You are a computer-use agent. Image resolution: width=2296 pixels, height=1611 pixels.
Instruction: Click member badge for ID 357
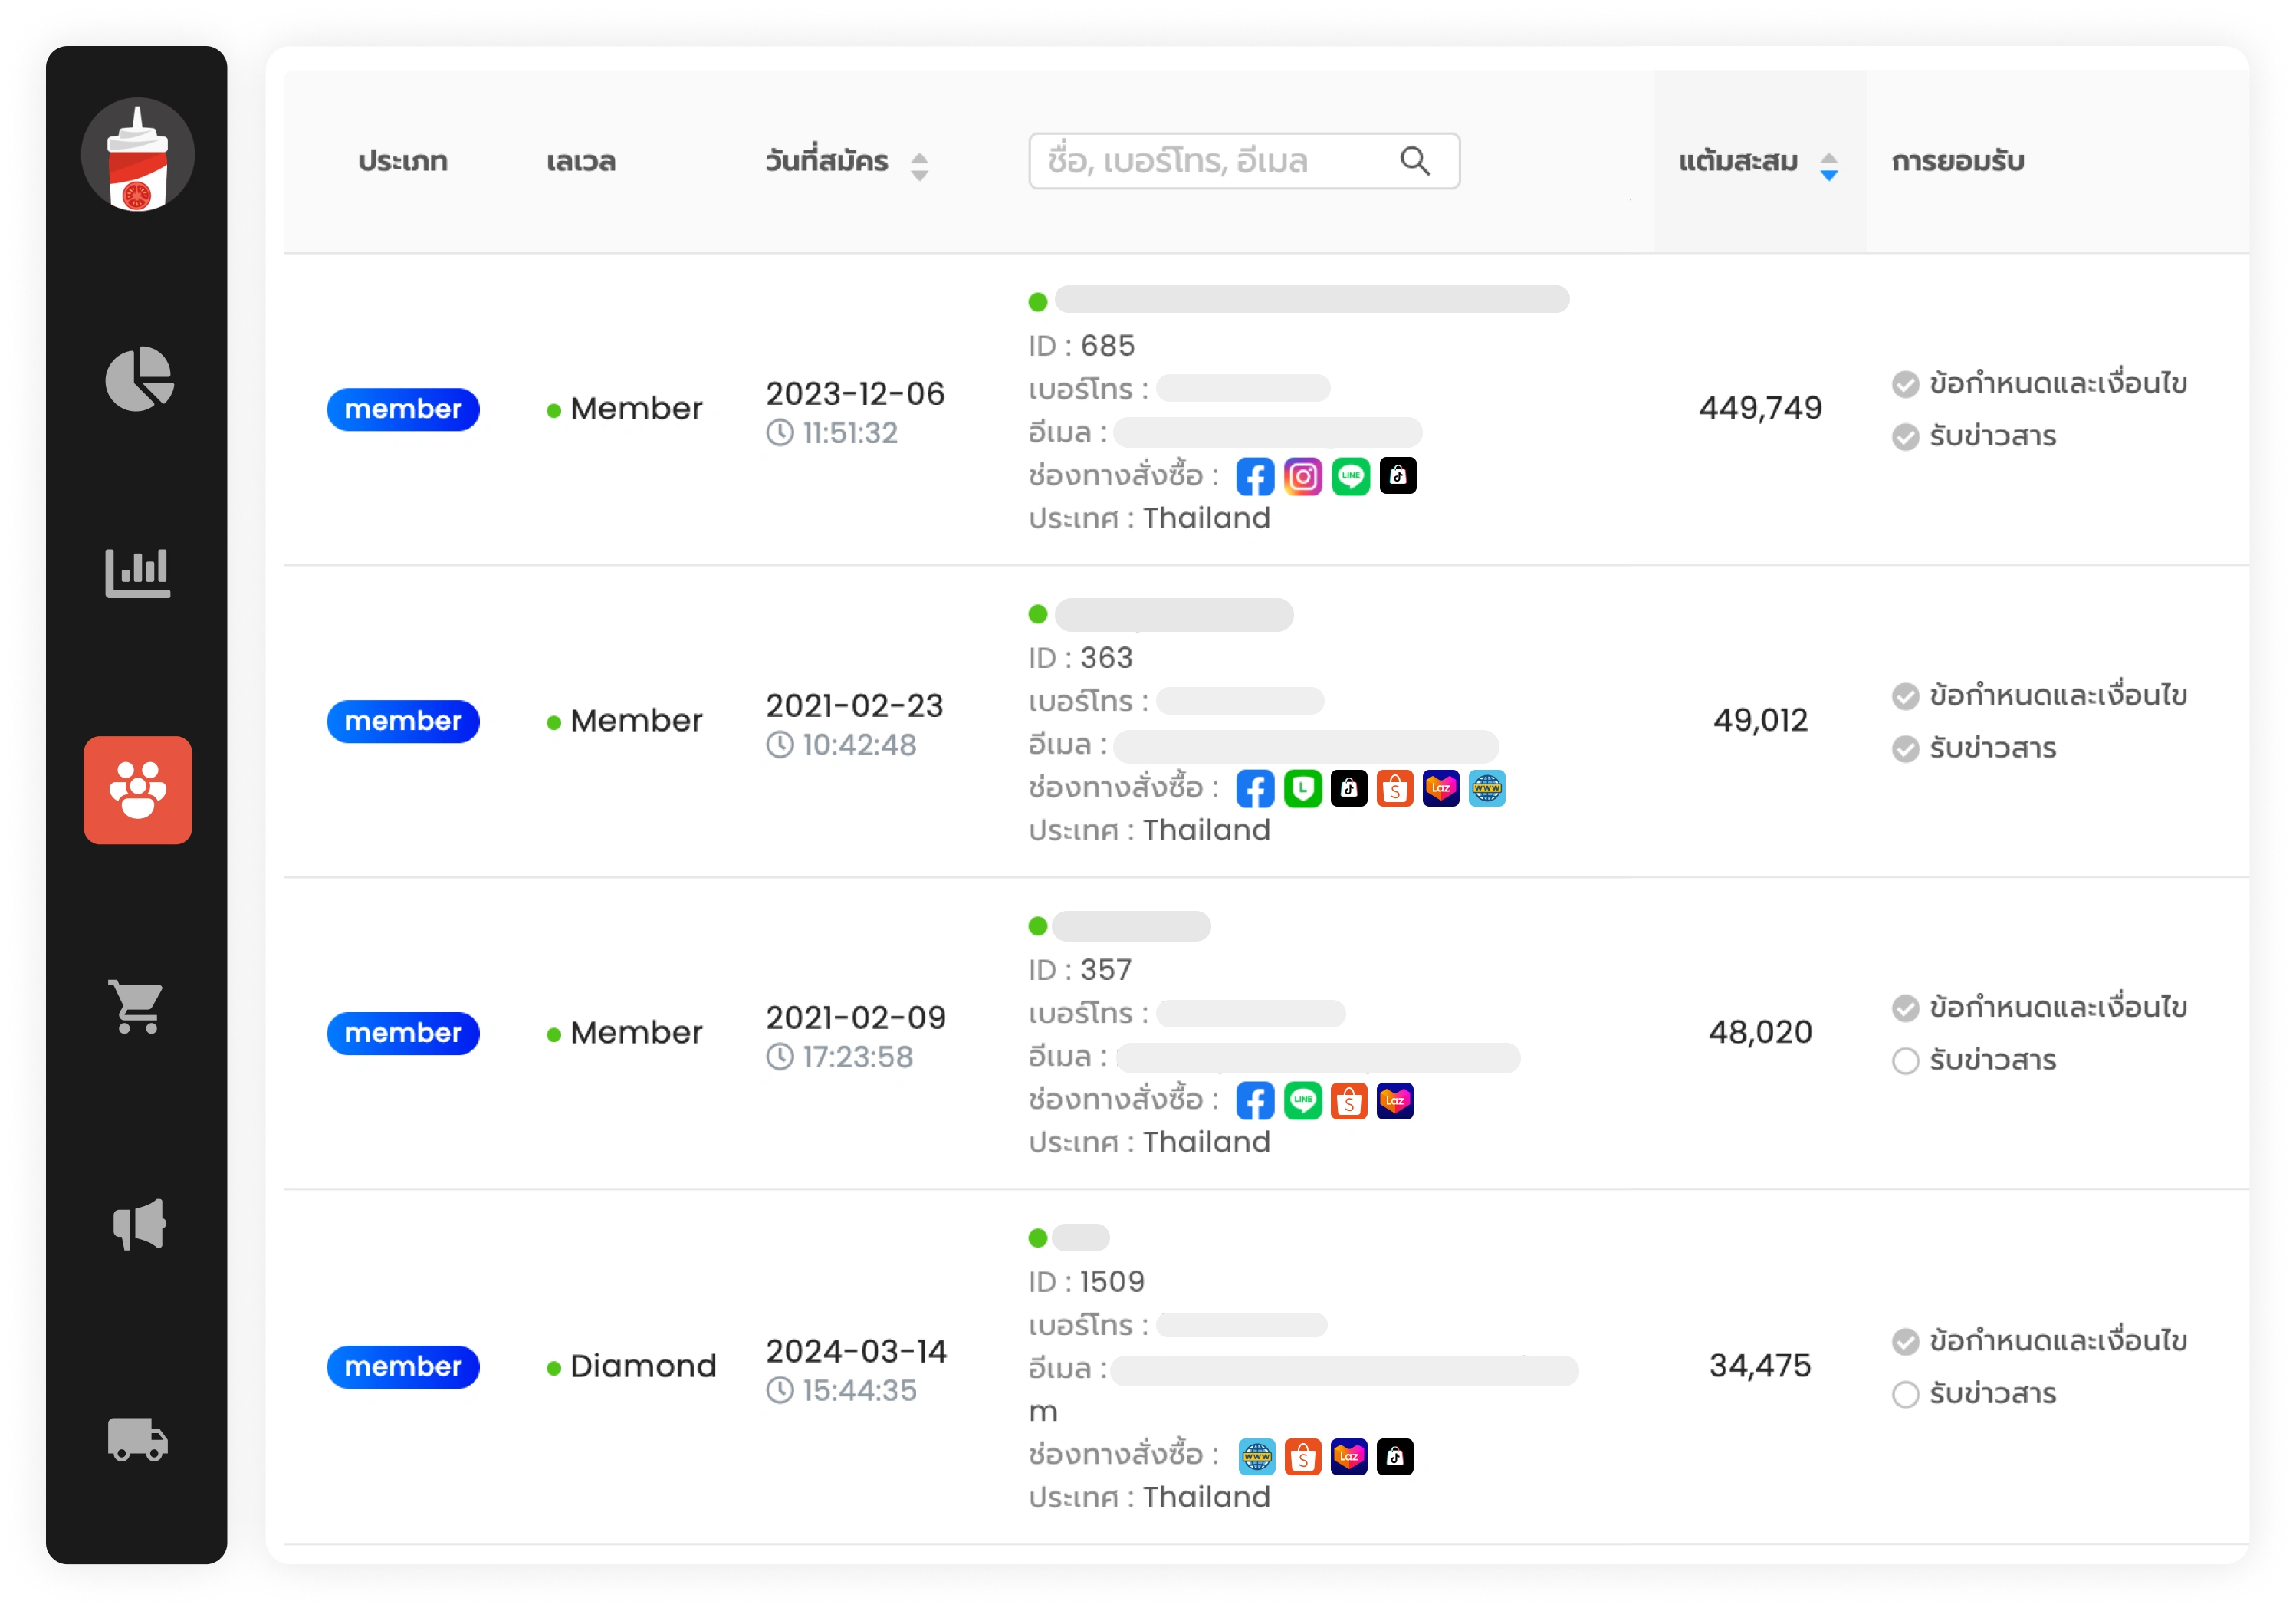[x=403, y=1033]
